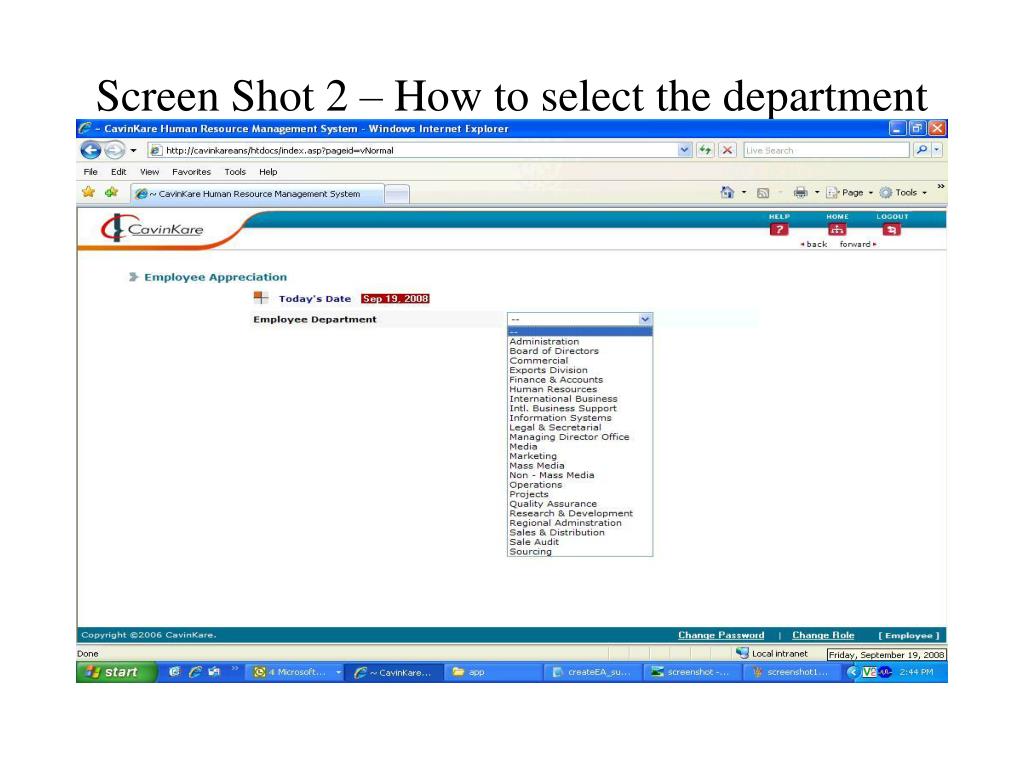Open the File menu
The image size is (1024, 768).
pyautogui.click(x=90, y=172)
